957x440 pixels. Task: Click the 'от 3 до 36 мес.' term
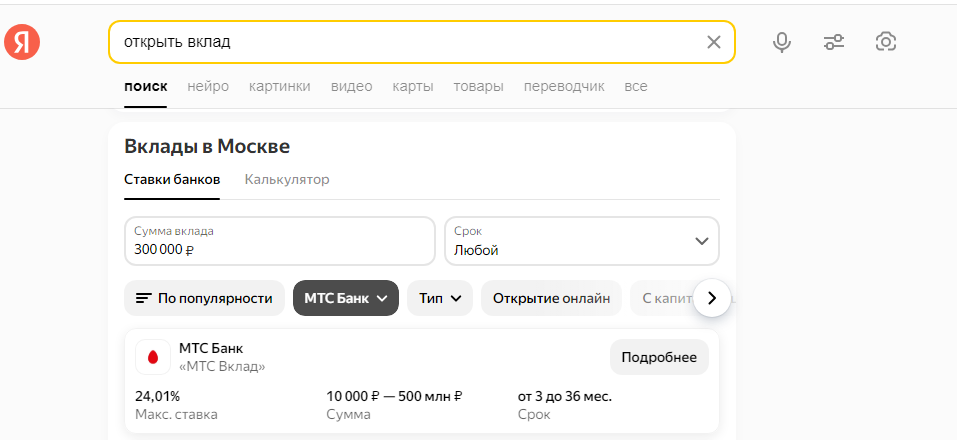(x=565, y=397)
